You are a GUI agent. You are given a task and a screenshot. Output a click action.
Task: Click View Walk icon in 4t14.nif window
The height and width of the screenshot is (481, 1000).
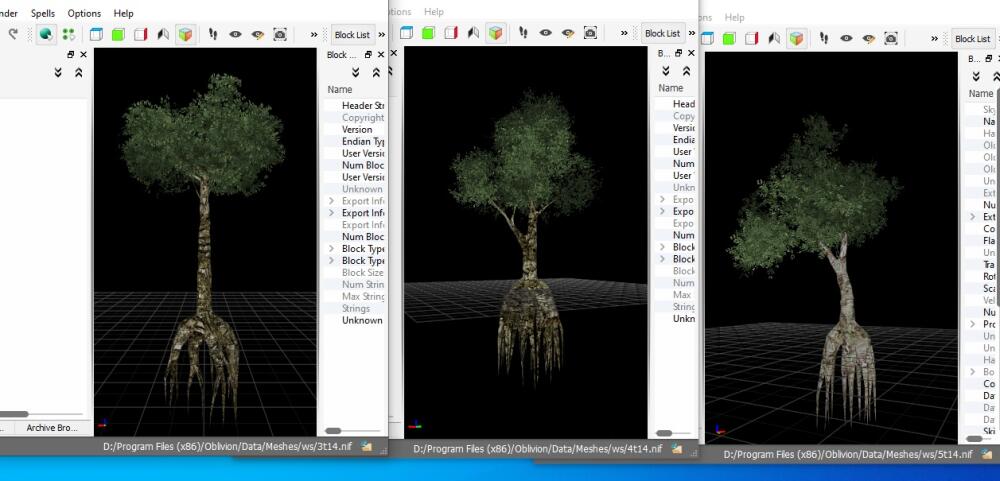[x=473, y=33]
